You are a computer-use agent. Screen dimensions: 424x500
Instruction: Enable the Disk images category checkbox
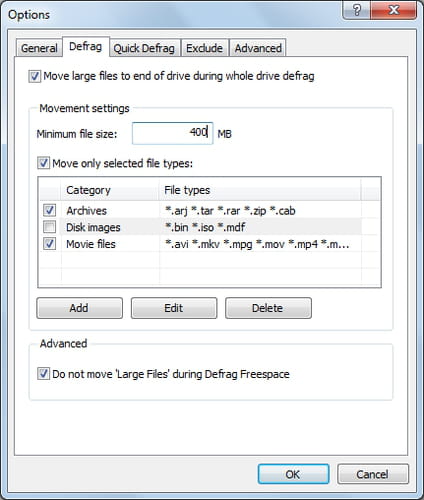tap(49, 227)
